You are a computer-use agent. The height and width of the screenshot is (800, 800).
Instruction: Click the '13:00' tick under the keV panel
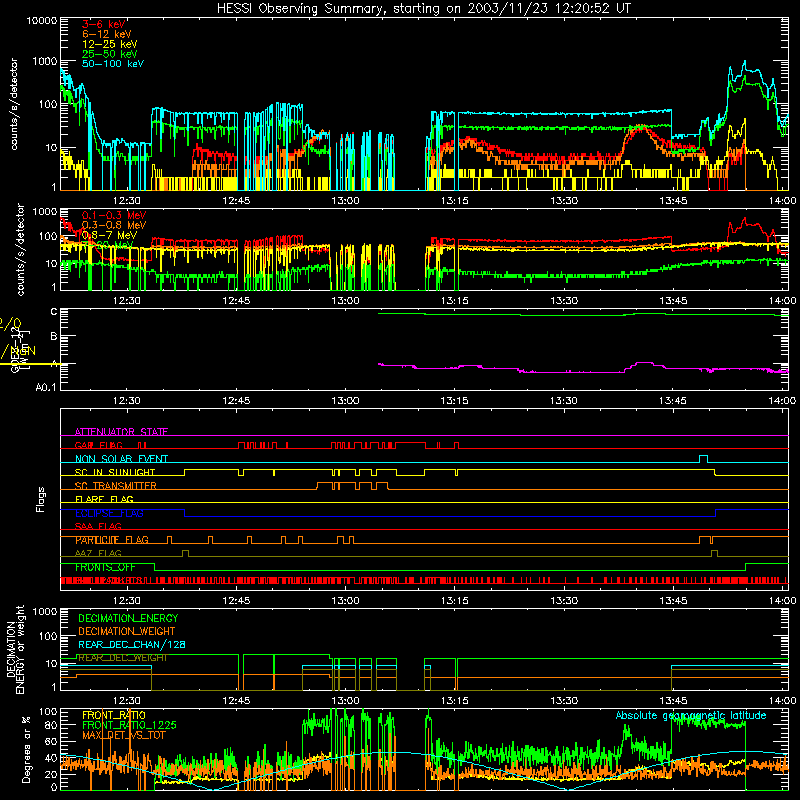click(345, 201)
